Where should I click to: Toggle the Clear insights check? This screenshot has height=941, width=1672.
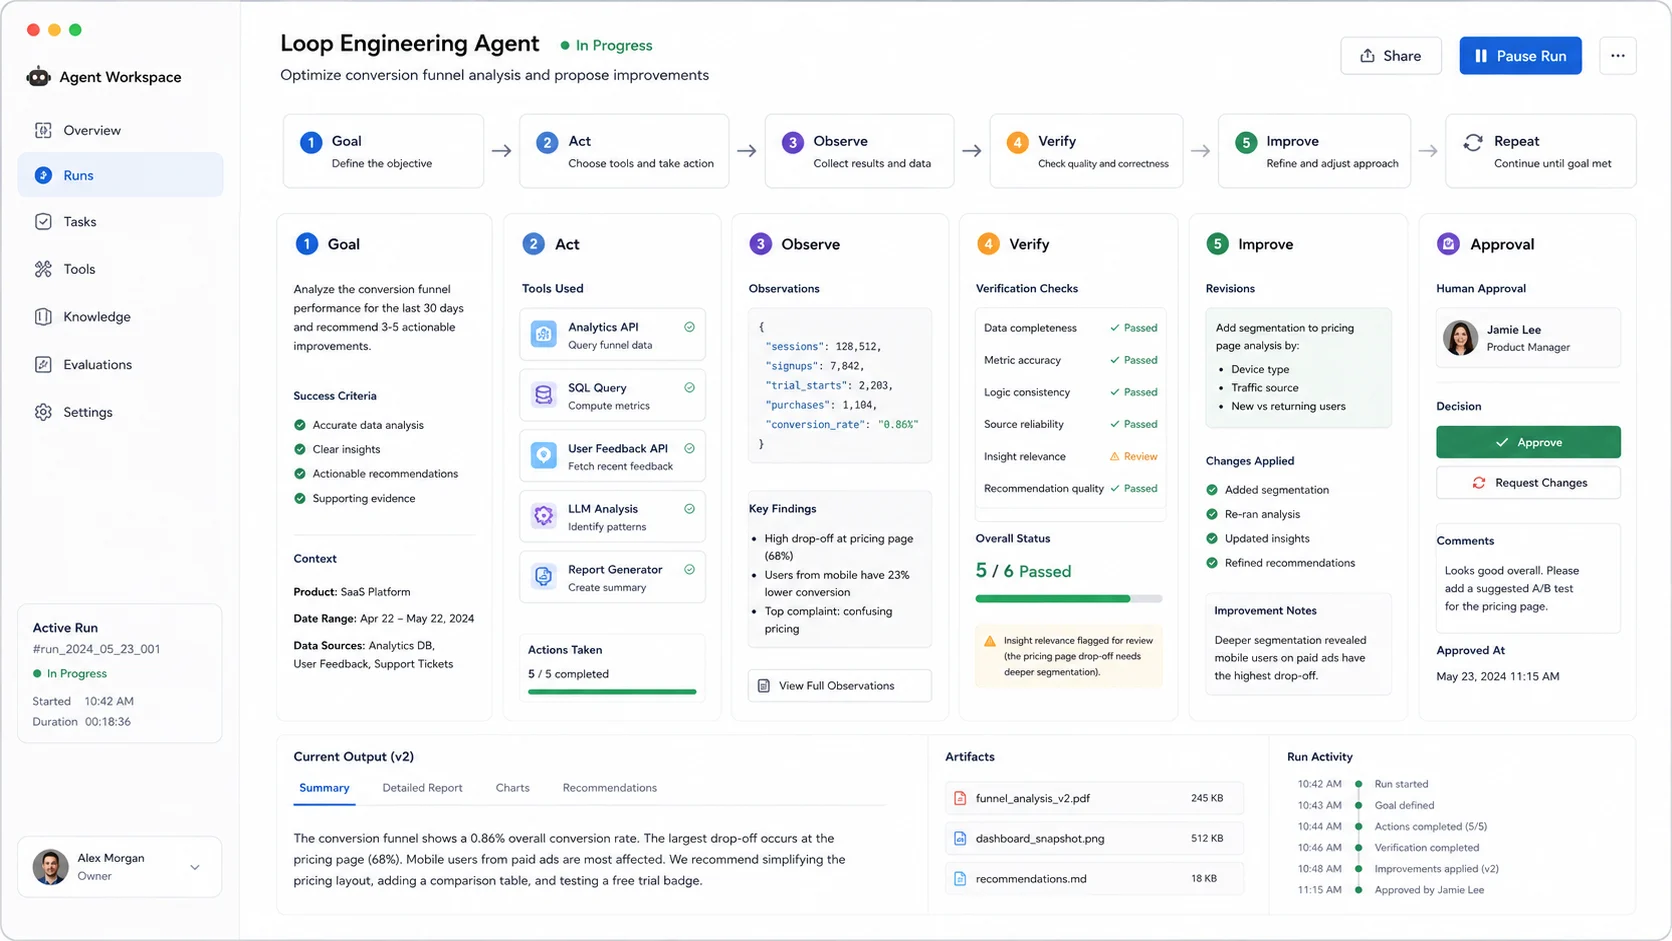click(x=300, y=449)
